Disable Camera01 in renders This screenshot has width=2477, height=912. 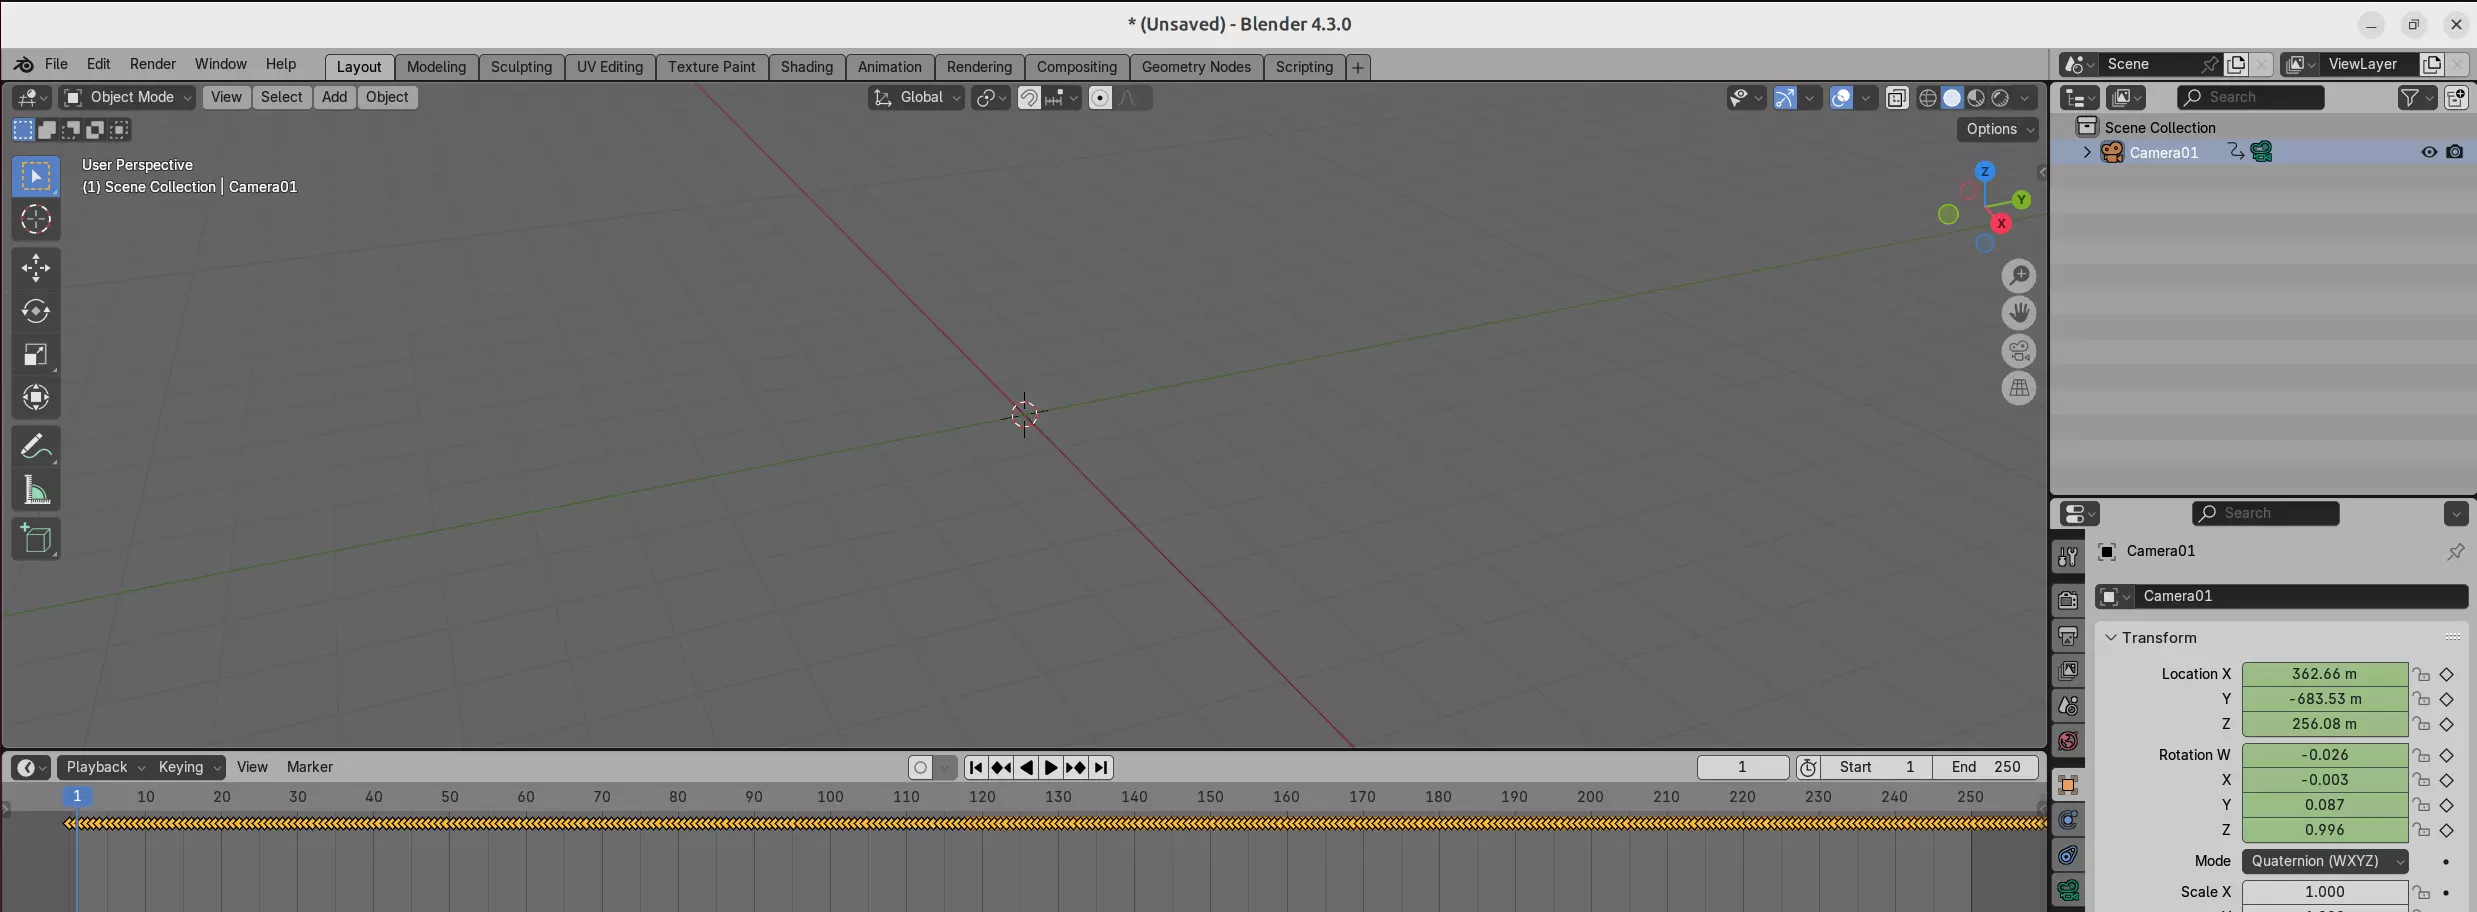coord(2455,152)
